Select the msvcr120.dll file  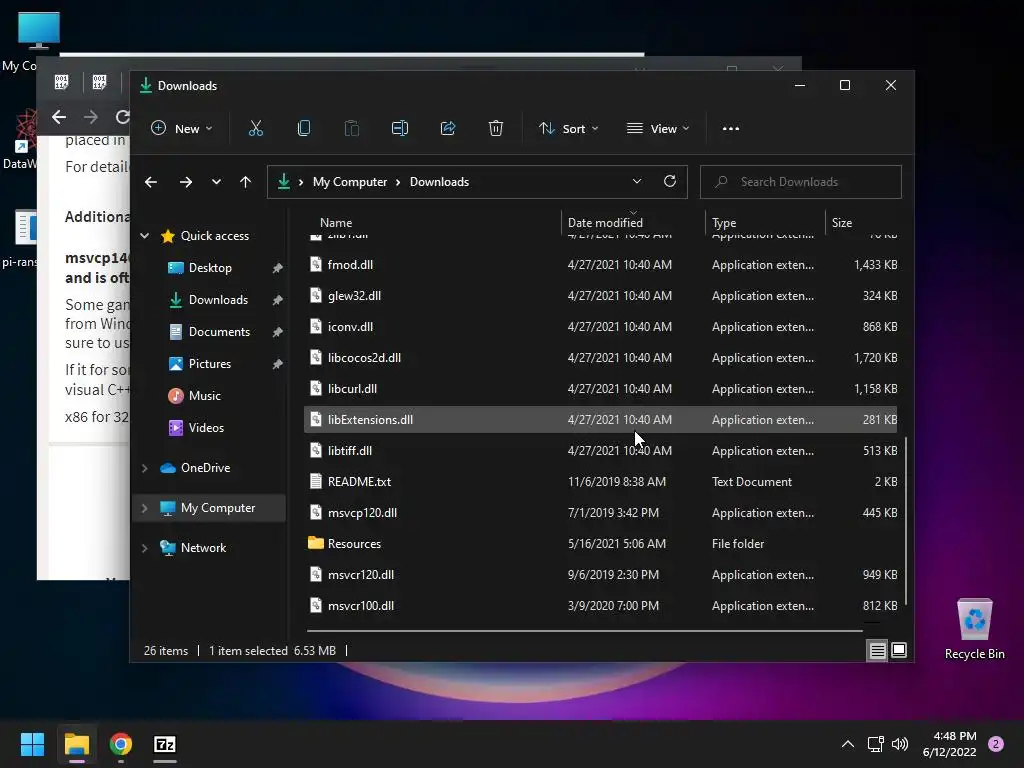[600, 575]
